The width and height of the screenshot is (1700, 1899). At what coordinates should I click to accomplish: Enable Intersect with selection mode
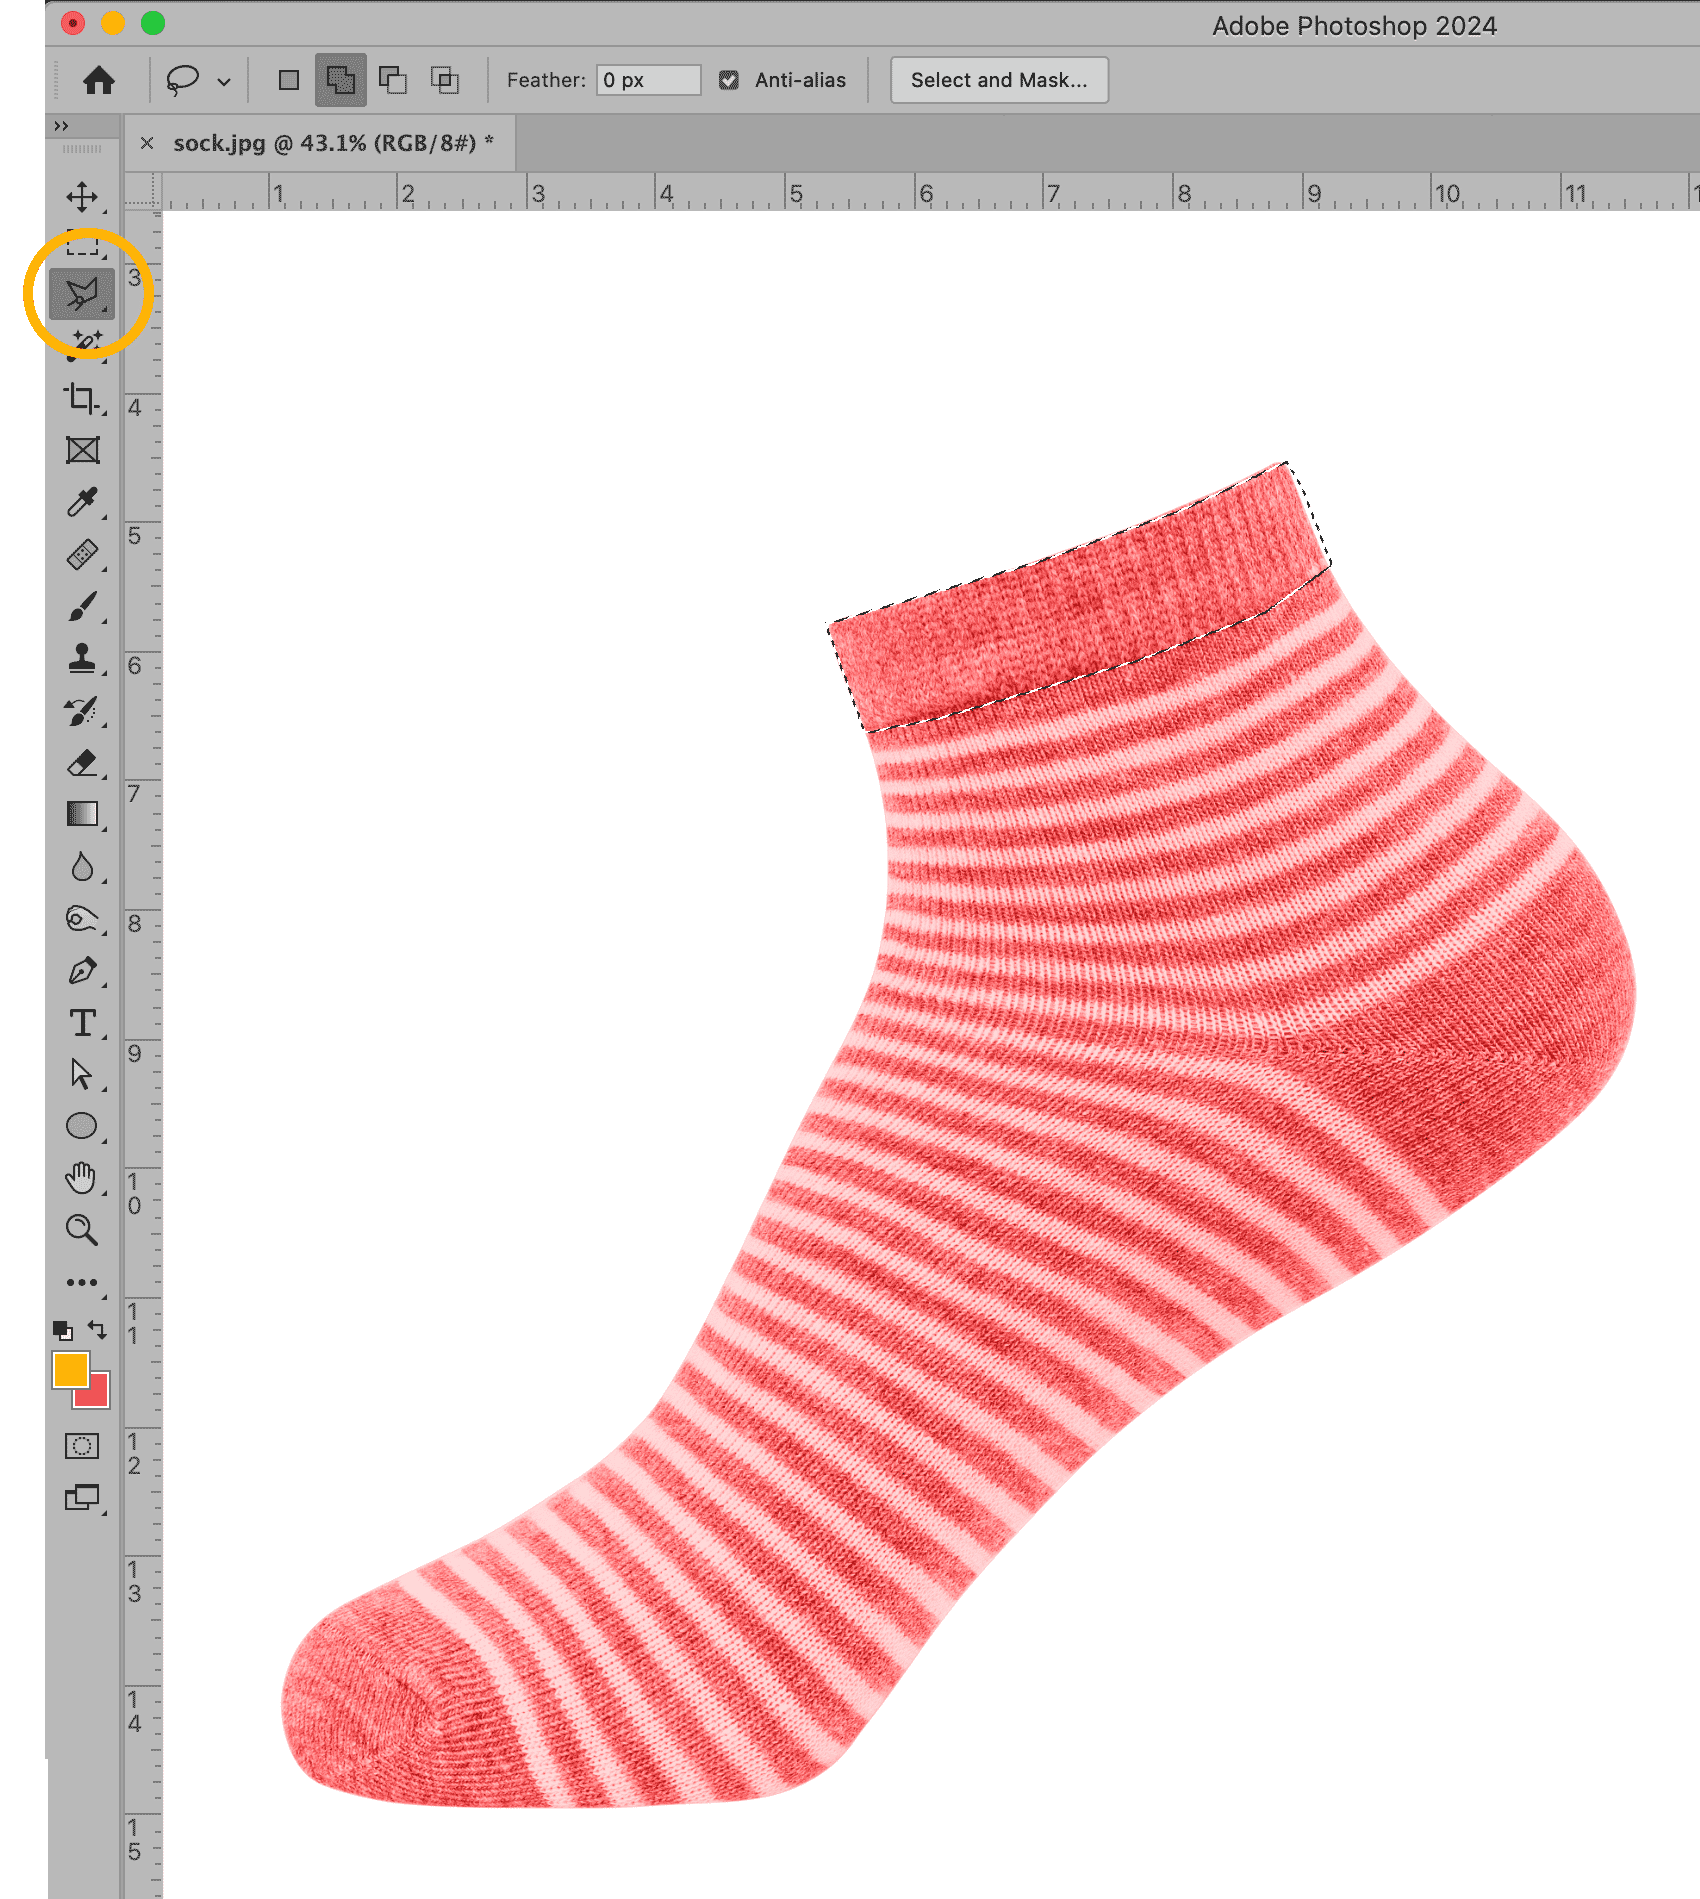click(445, 80)
